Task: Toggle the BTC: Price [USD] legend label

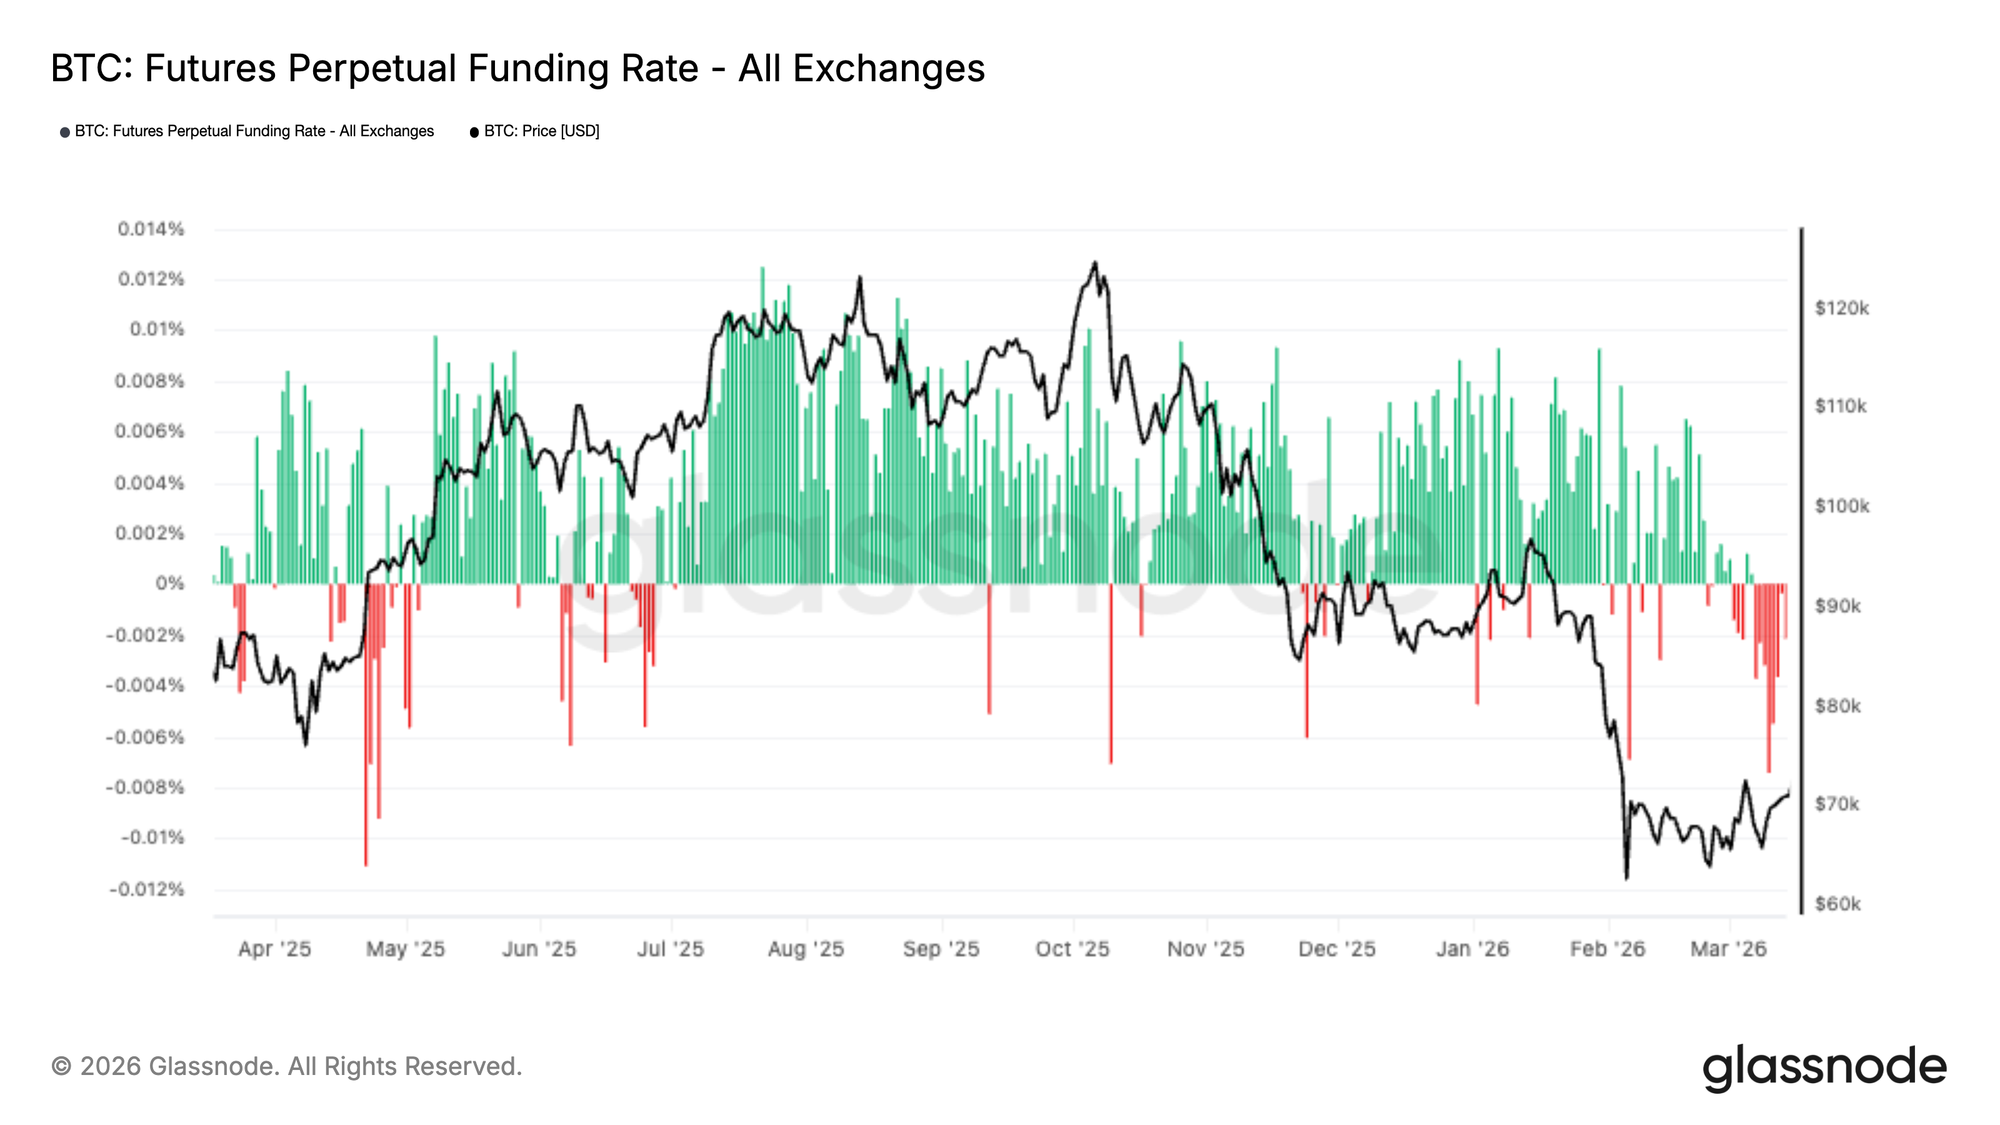Action: 541,131
